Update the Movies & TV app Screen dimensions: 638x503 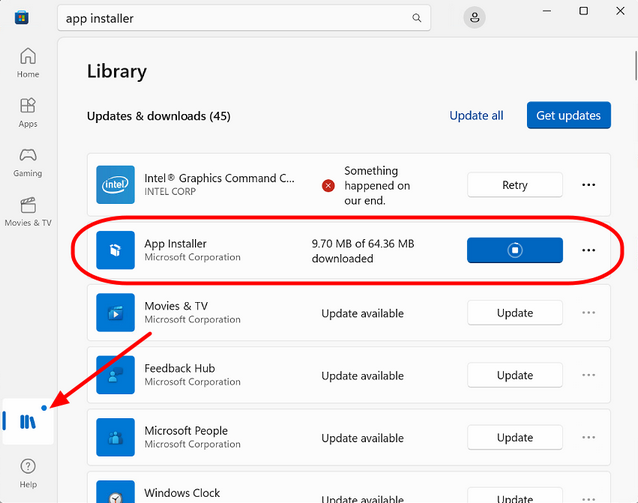tap(515, 313)
